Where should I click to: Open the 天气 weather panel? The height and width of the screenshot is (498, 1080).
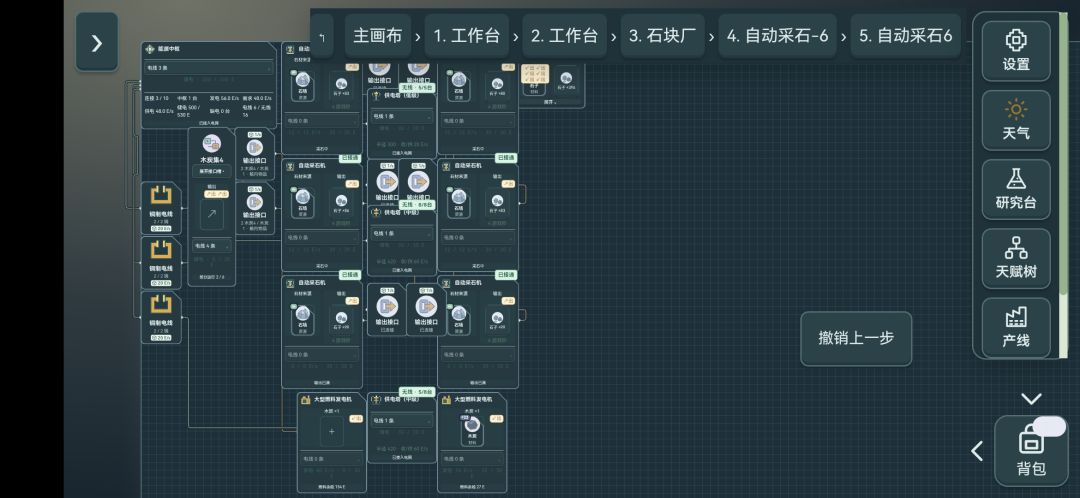[x=1016, y=120]
